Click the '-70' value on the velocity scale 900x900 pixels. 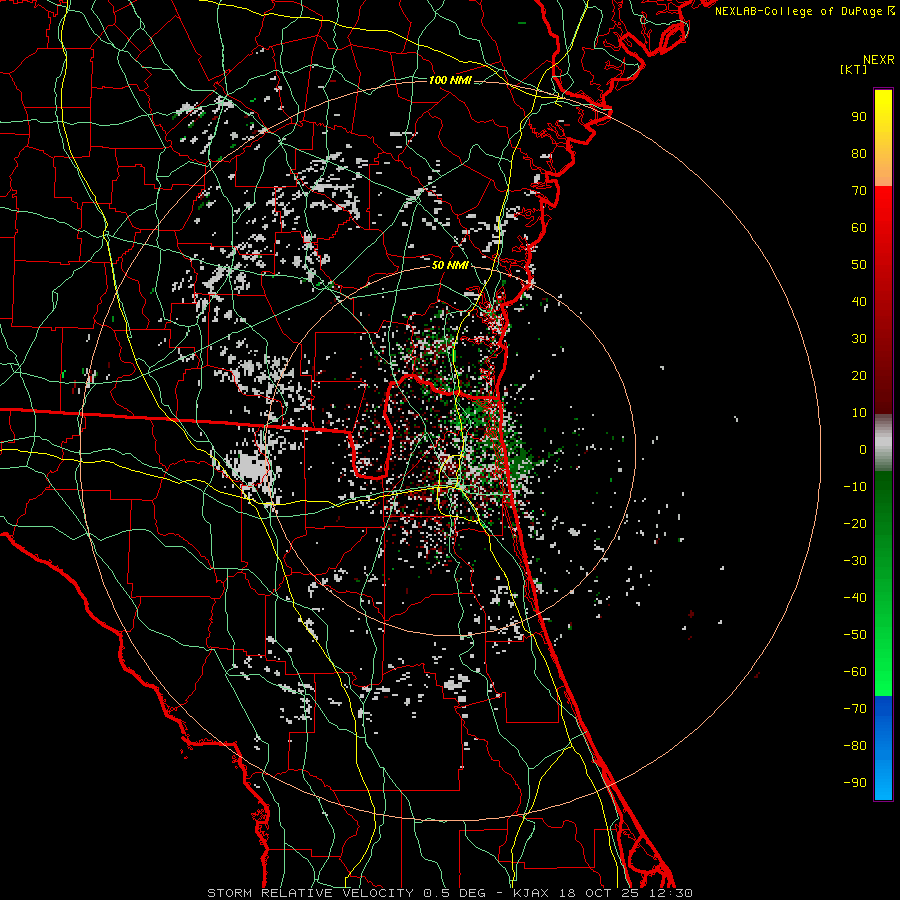pos(855,709)
